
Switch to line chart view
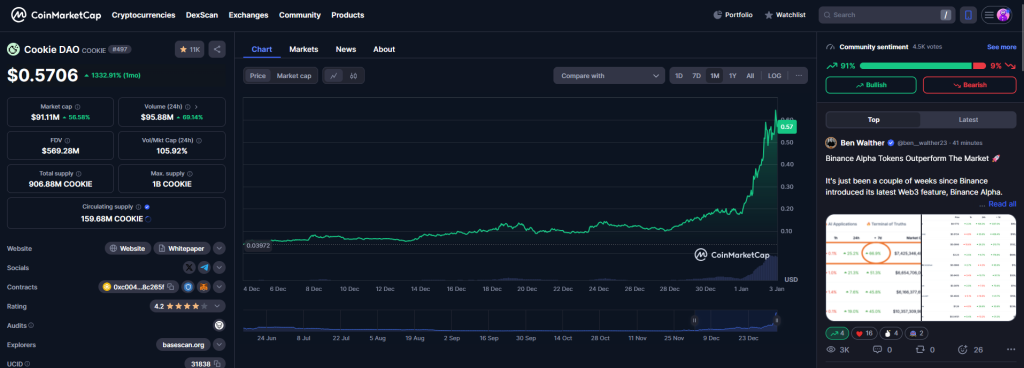(334, 76)
